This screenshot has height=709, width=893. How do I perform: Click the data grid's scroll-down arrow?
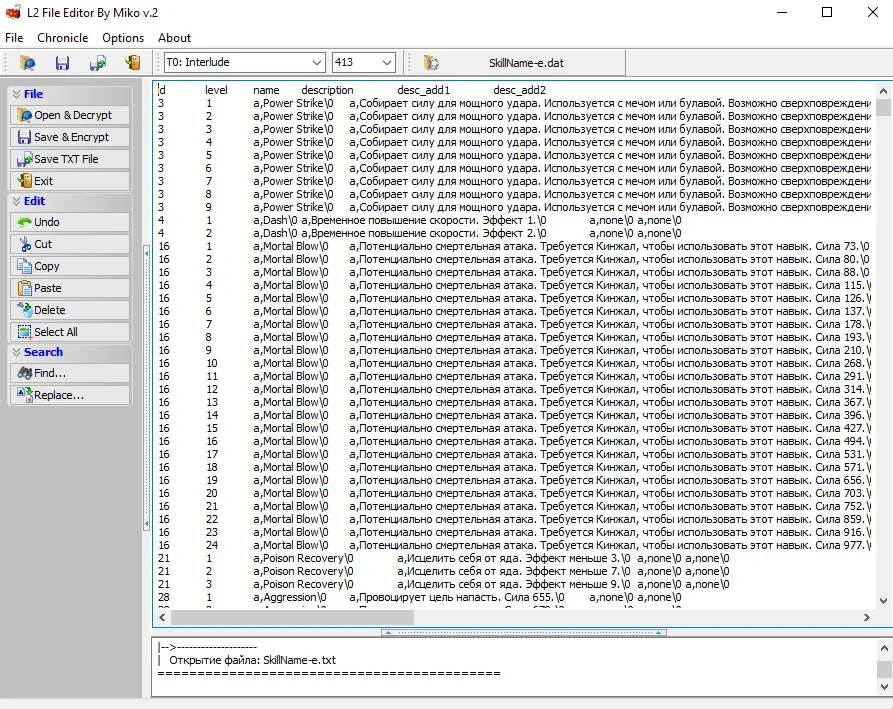[883, 600]
